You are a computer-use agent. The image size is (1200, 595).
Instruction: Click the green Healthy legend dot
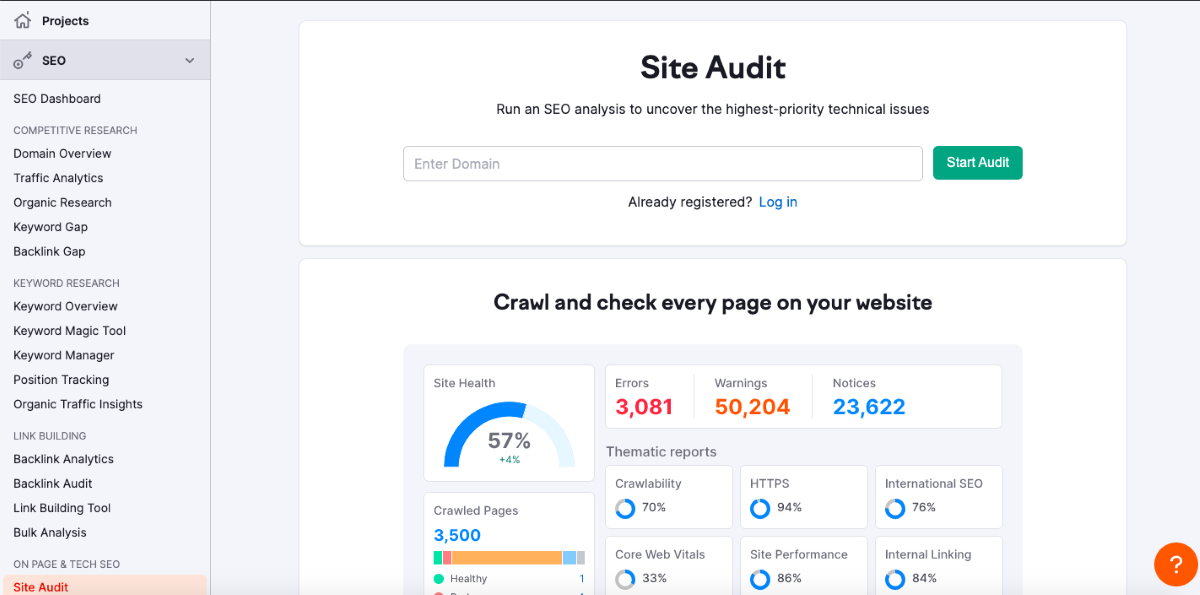point(439,579)
